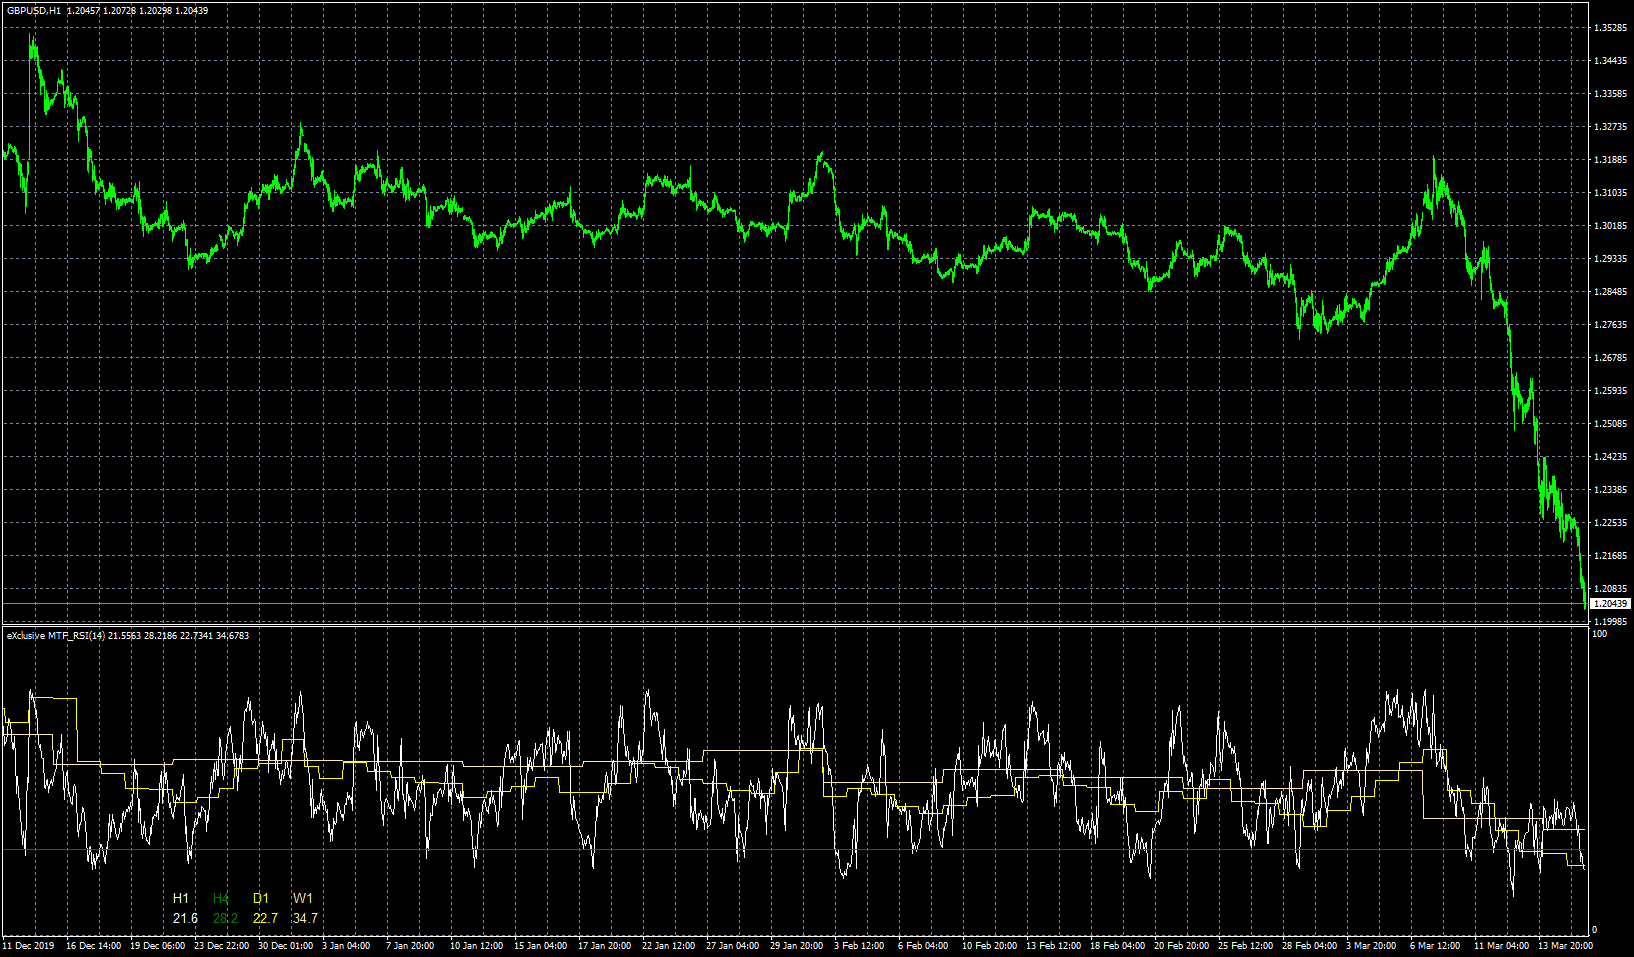This screenshot has height=957, width=1634.
Task: Select the D1 RSI value 22.7
Action: tap(265, 918)
